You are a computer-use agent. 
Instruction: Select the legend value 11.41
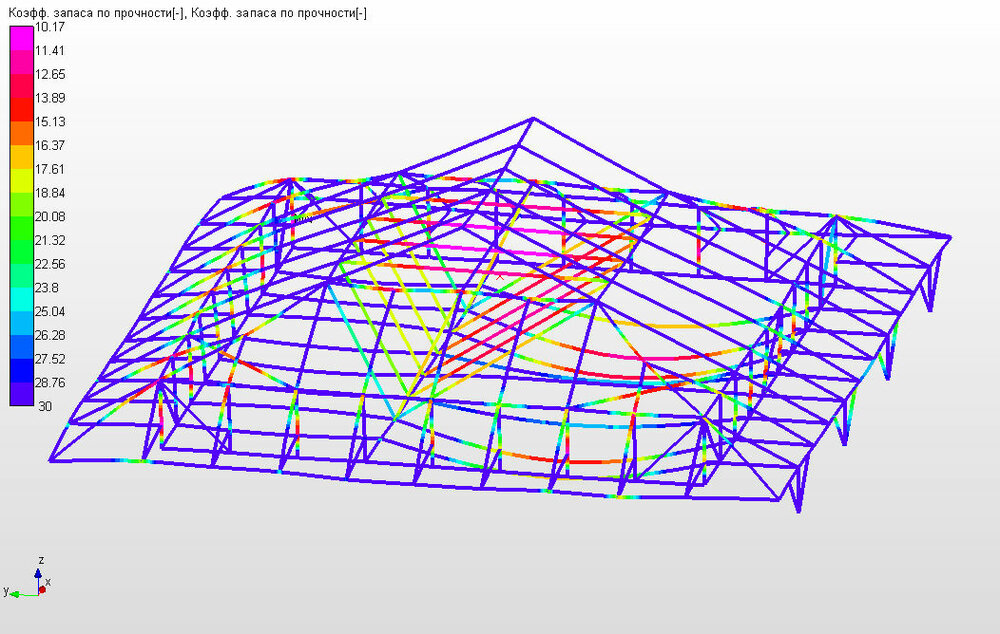pyautogui.click(x=50, y=50)
